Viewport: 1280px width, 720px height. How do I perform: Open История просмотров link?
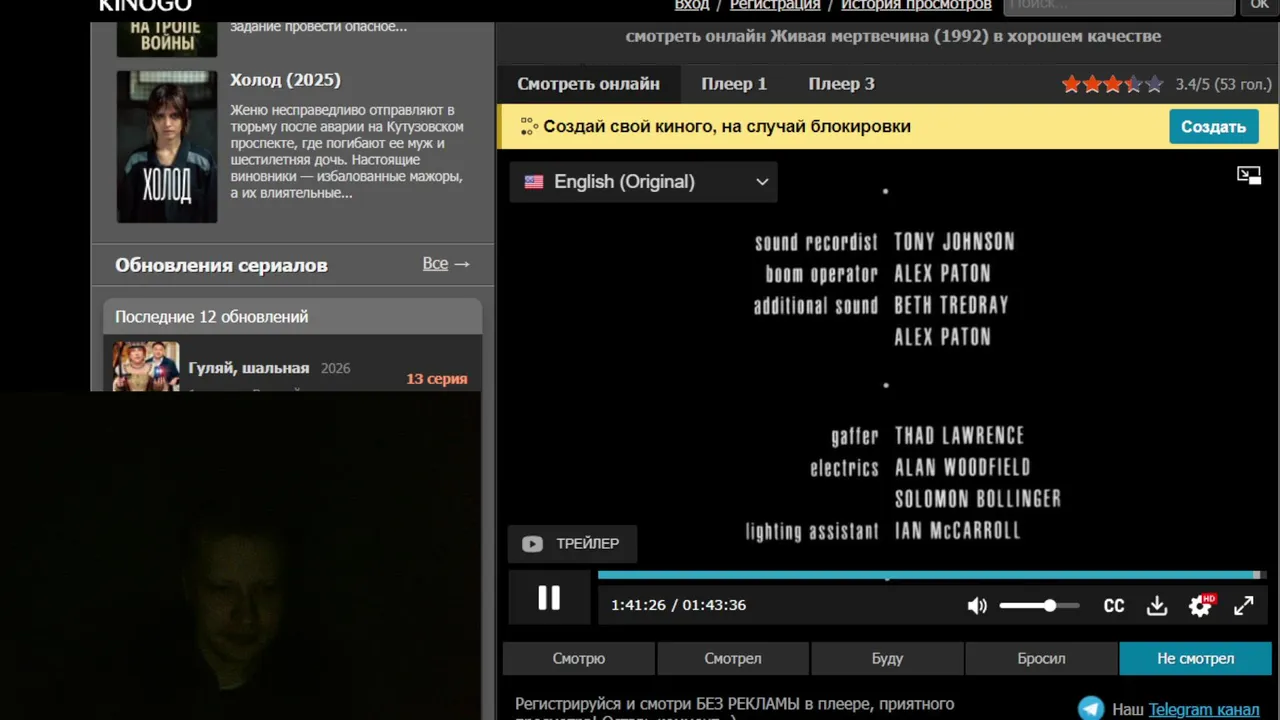click(916, 5)
